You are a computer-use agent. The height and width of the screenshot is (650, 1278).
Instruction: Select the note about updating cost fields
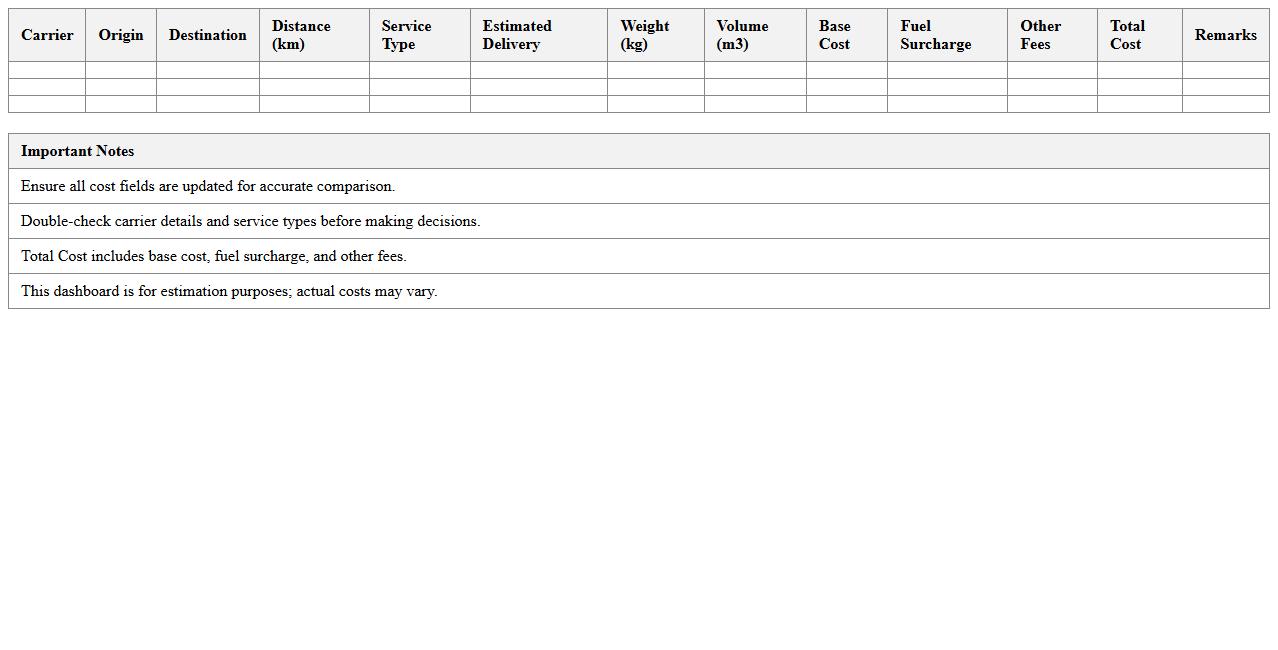coord(207,186)
